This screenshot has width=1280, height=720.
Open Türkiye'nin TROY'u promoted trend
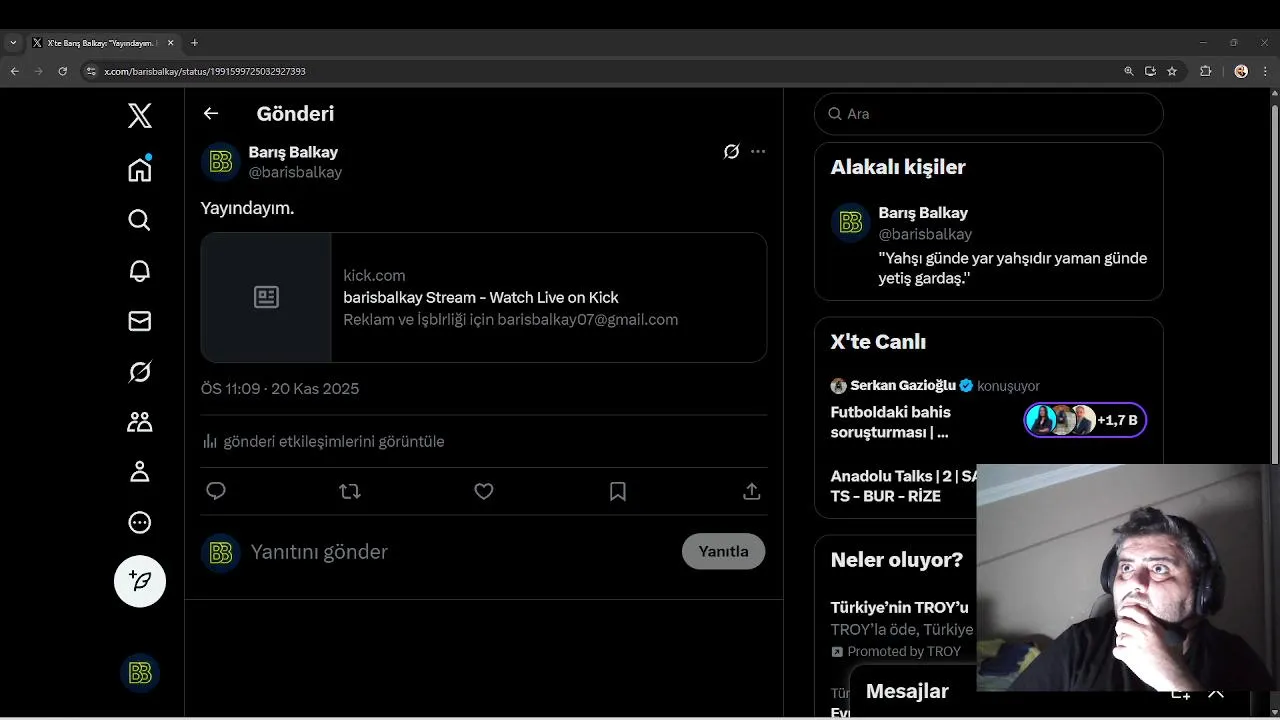coord(899,607)
